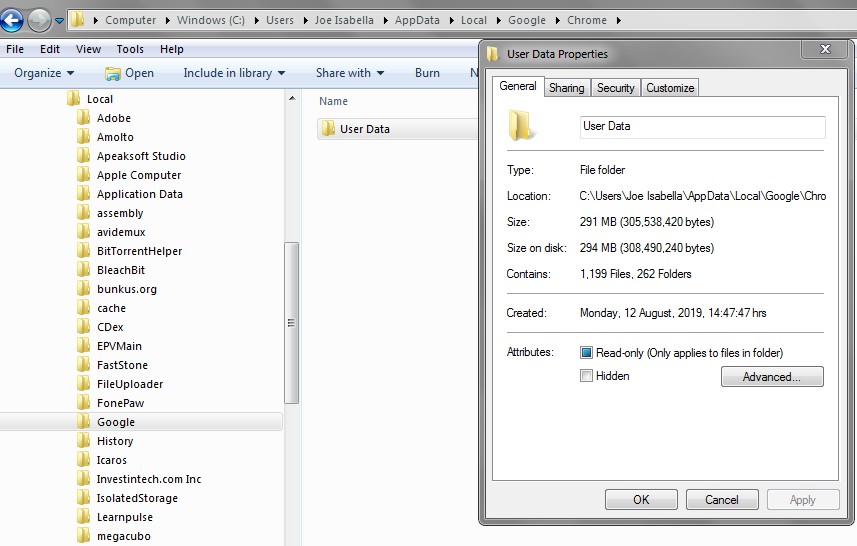Select History folder in the tree

(x=115, y=441)
